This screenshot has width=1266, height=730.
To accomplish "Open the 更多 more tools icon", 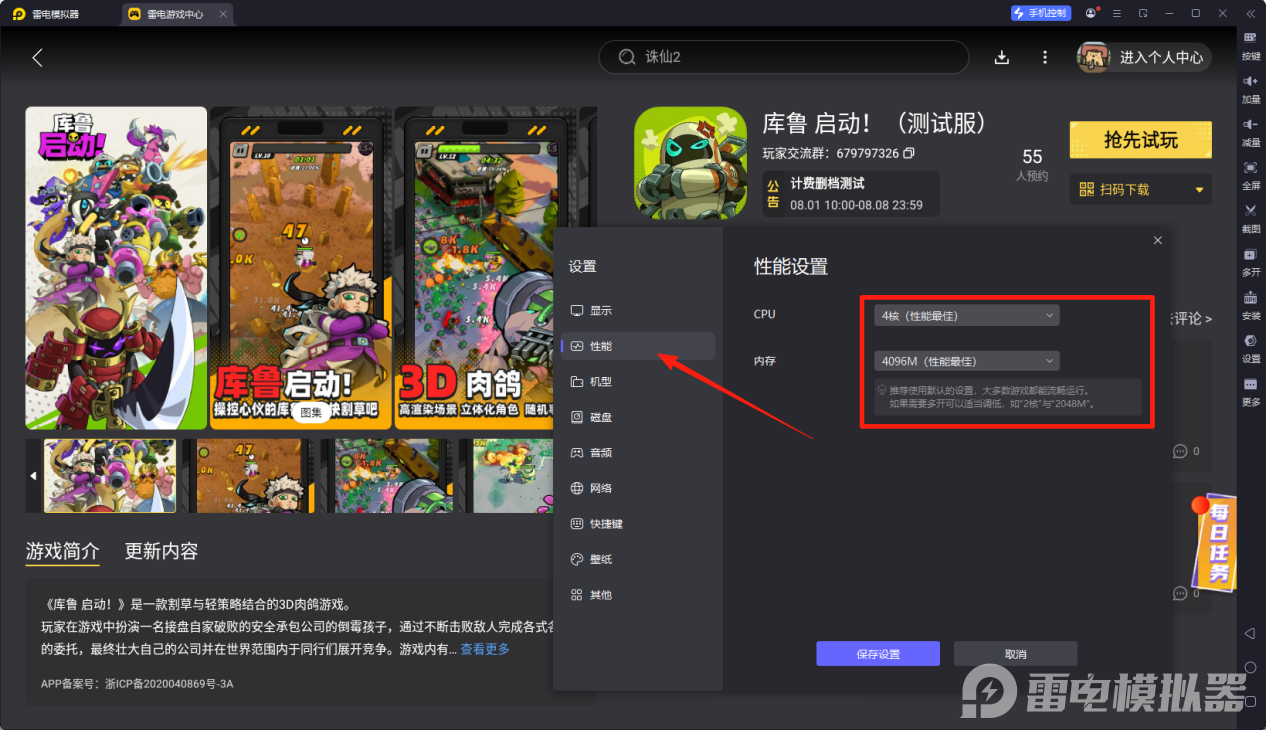I will [x=1250, y=390].
